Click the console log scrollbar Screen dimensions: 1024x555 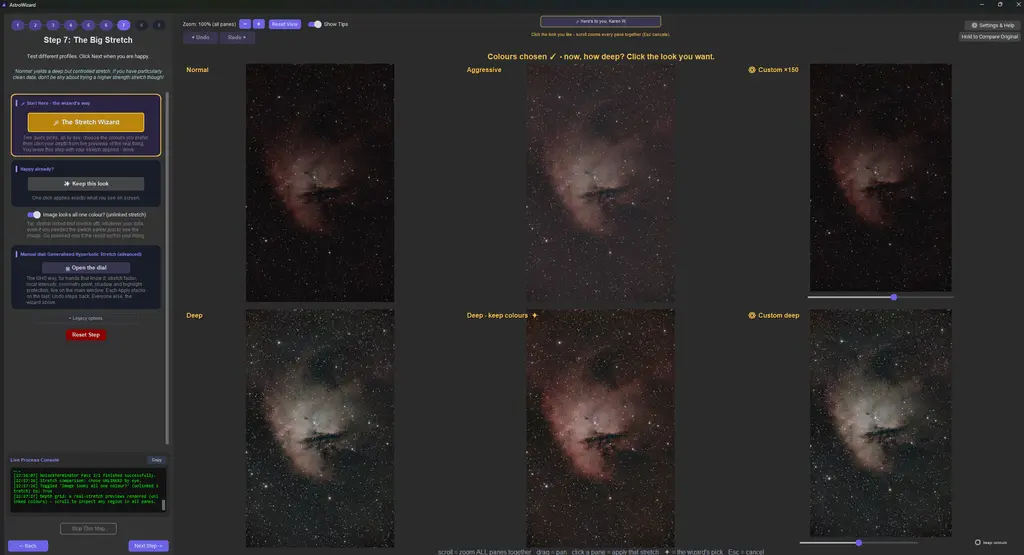click(163, 505)
